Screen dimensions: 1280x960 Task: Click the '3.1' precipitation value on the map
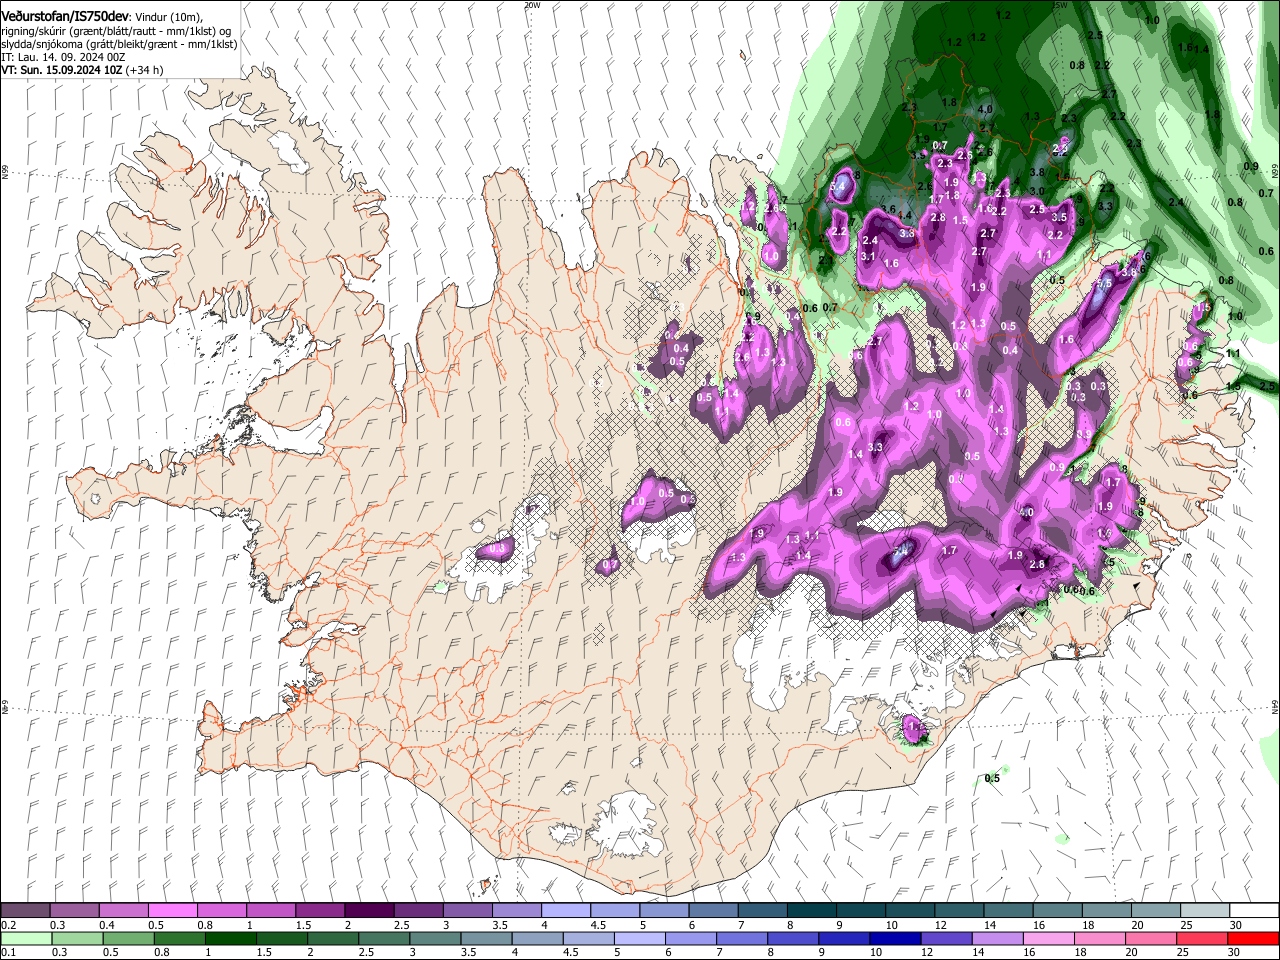tap(868, 257)
